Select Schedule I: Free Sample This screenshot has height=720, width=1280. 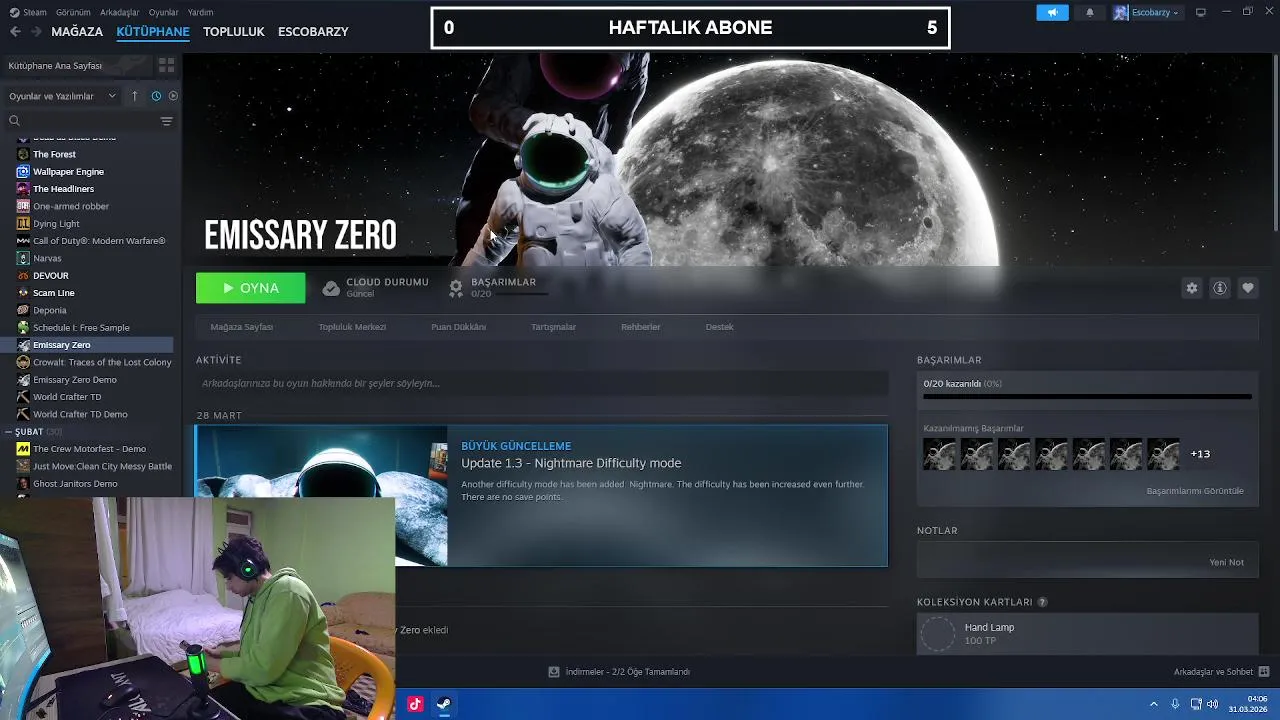tap(81, 327)
